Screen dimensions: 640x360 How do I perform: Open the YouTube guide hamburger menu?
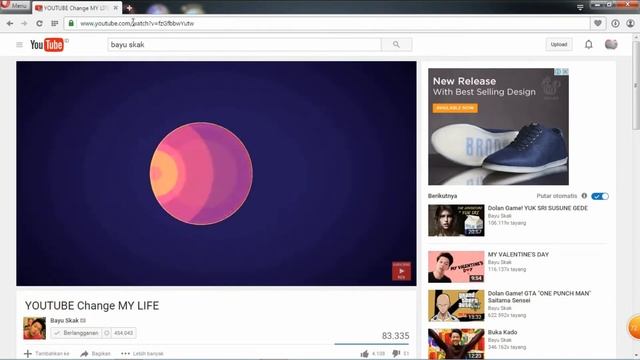19,44
